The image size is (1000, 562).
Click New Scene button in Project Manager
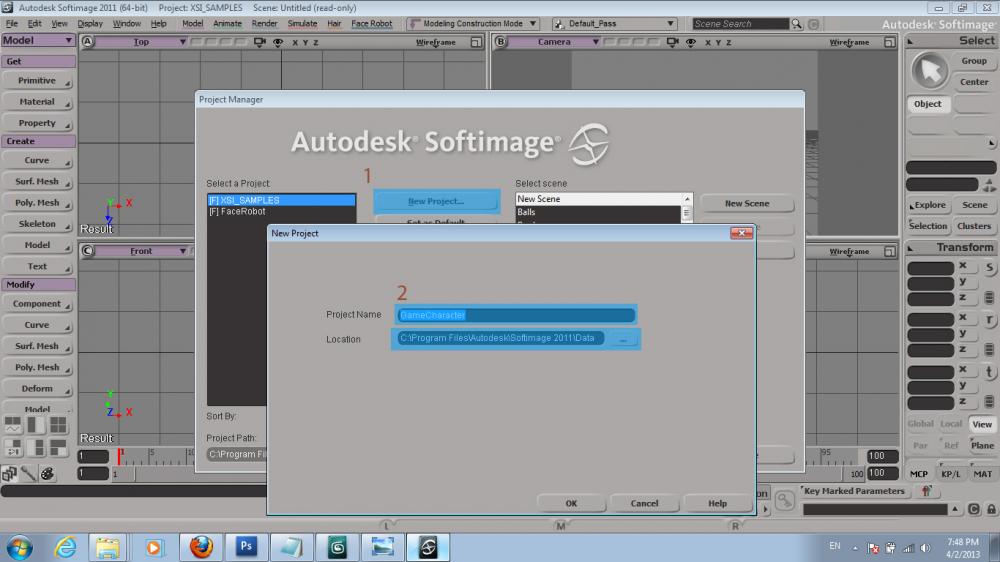(x=747, y=203)
